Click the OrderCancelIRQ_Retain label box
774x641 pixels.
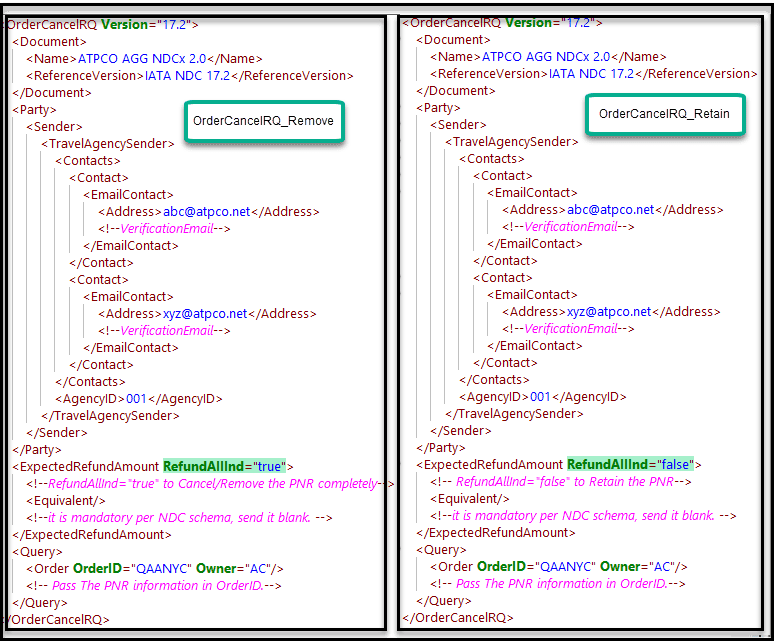tap(664, 114)
